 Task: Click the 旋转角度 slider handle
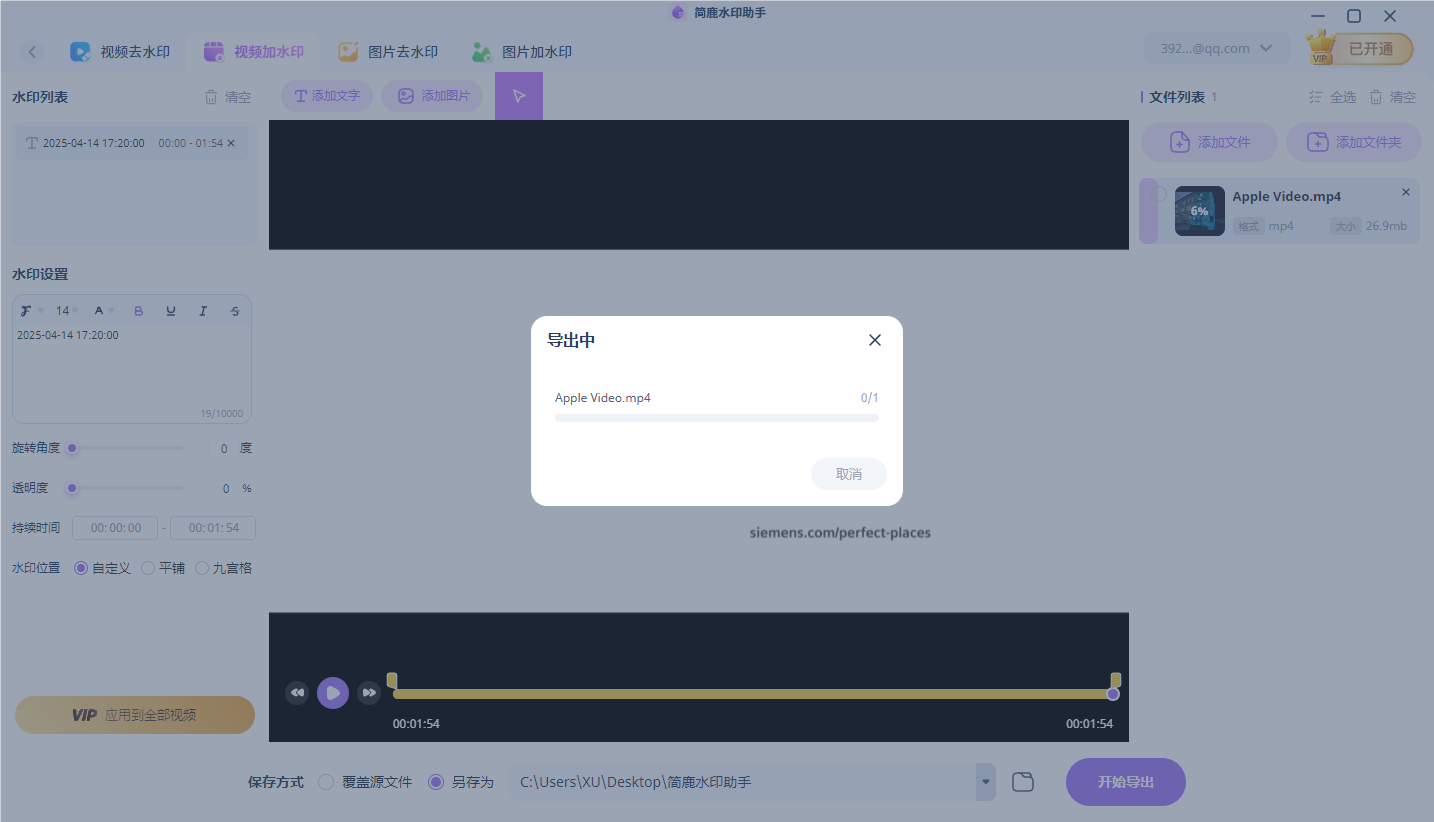[x=72, y=448]
